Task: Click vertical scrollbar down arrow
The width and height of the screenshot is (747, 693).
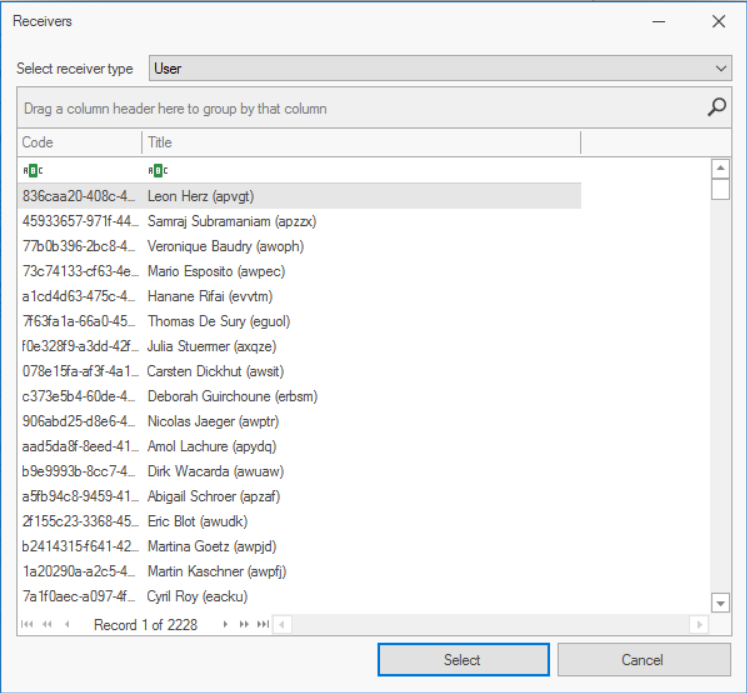Action: pos(720,603)
